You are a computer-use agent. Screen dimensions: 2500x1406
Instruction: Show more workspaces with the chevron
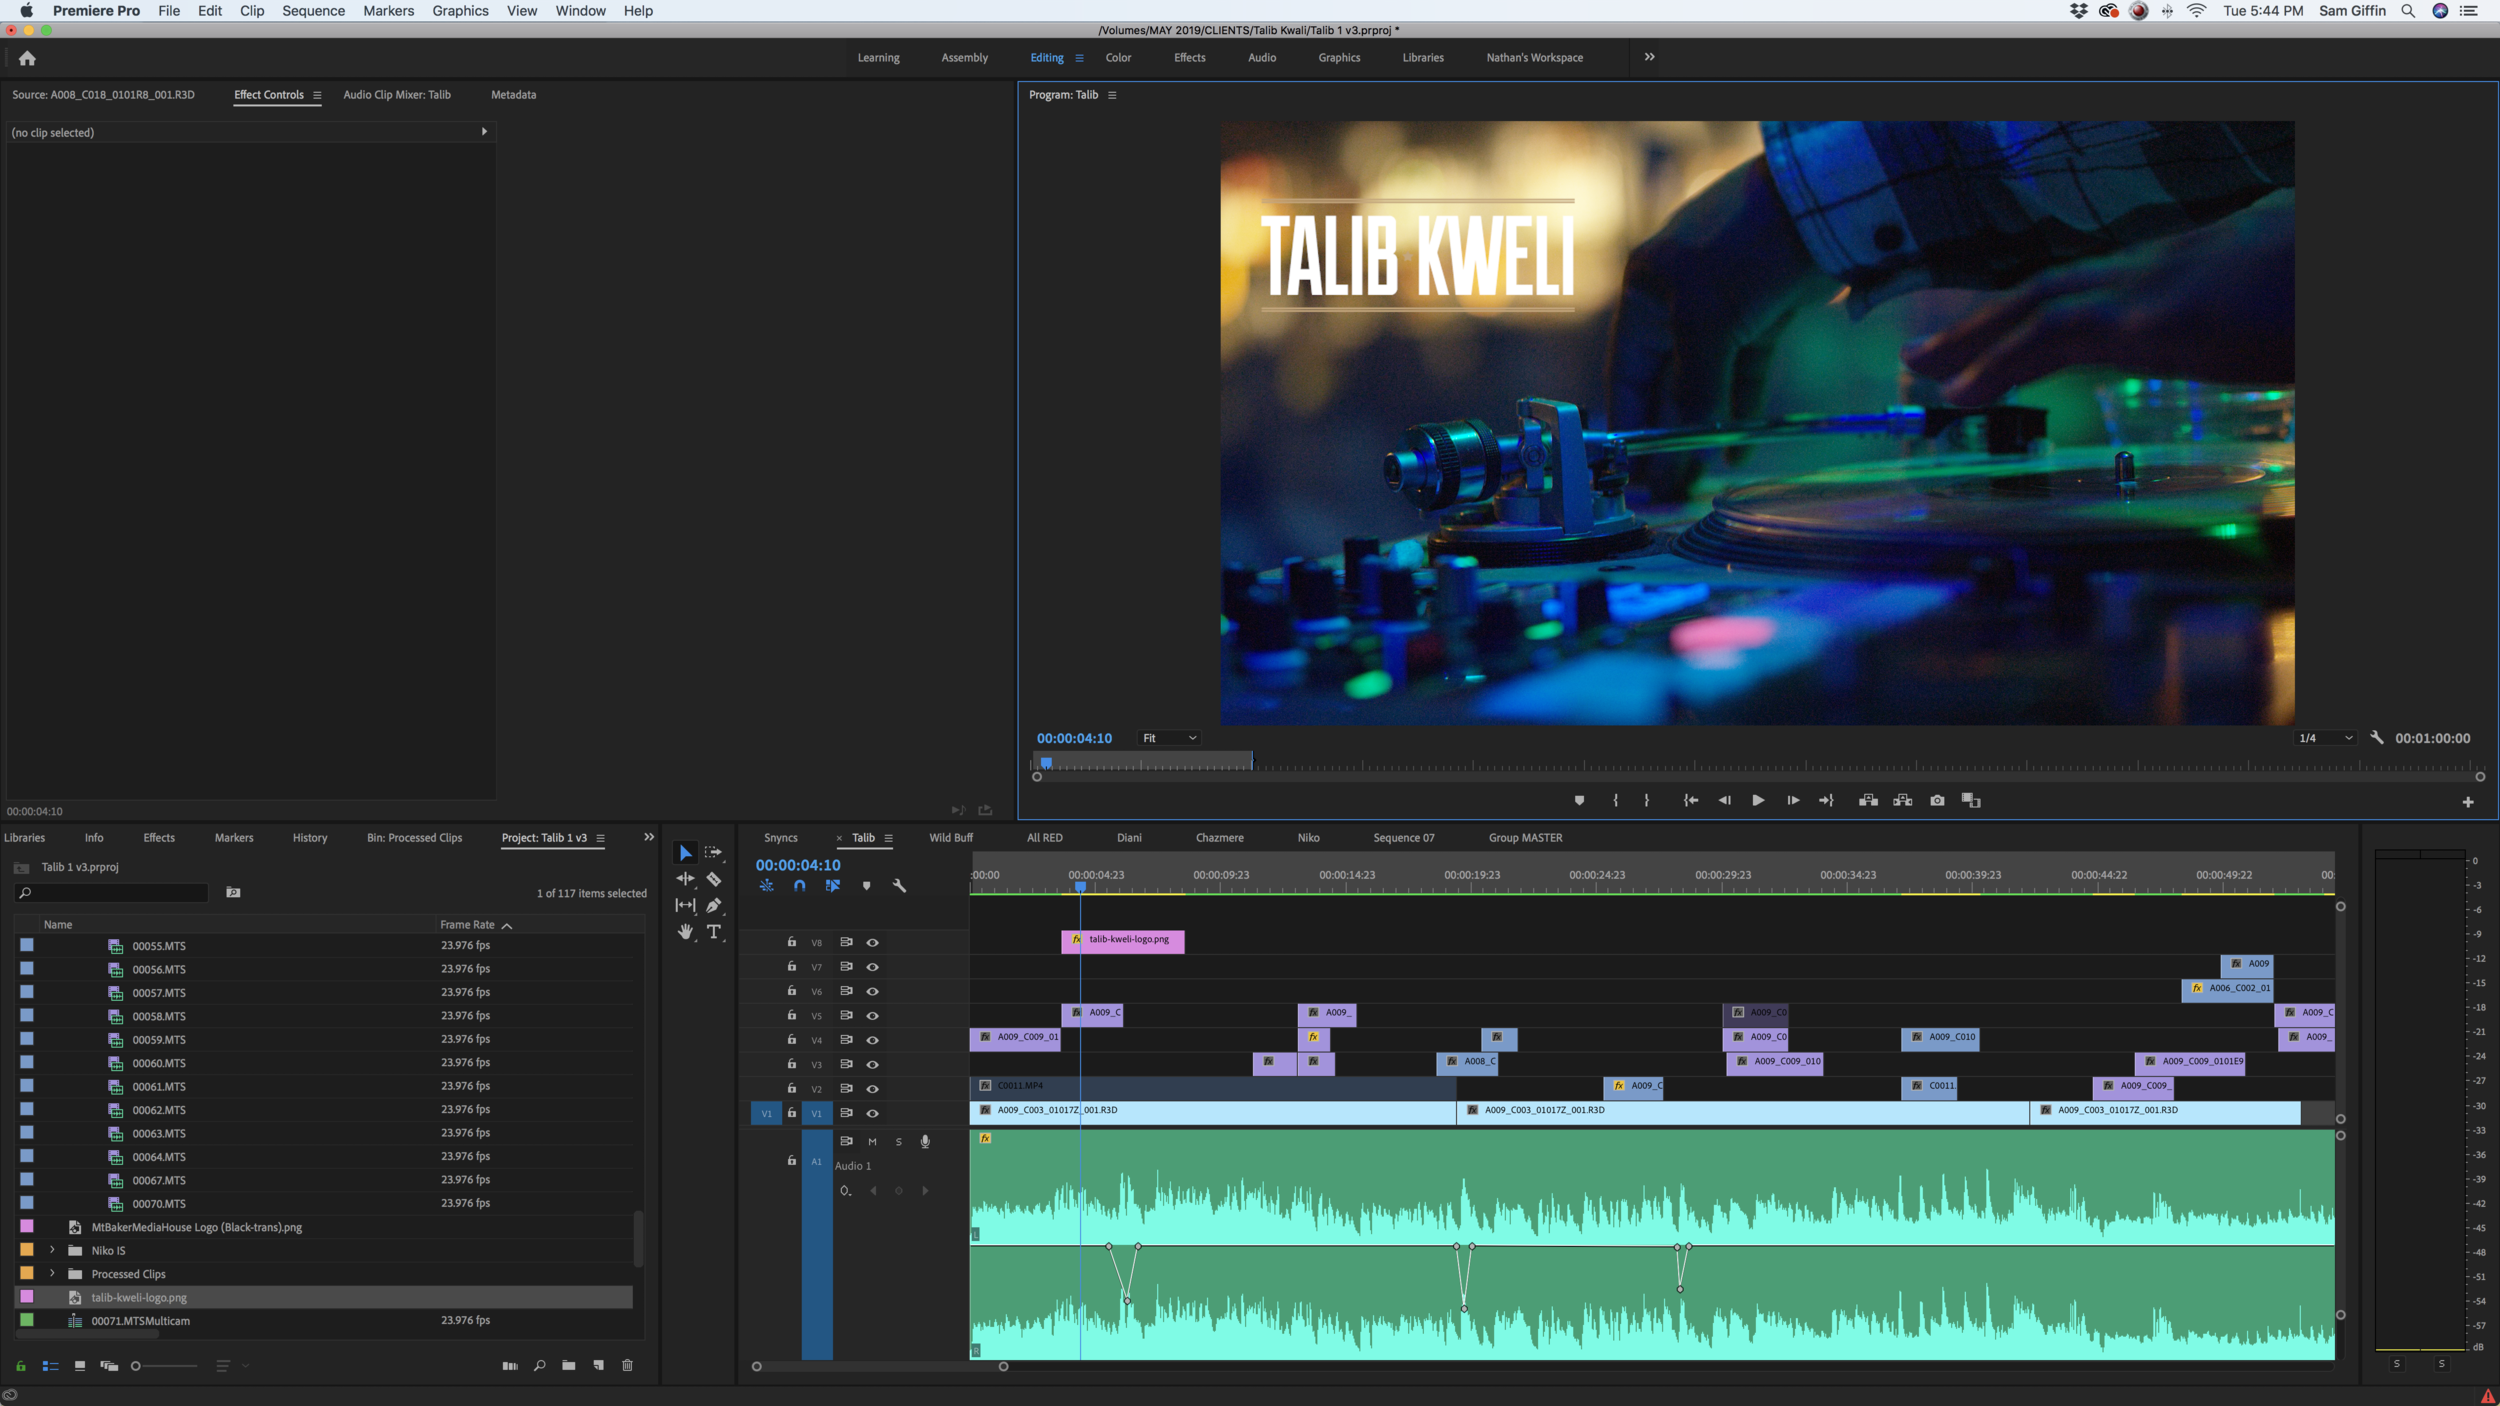click(x=1649, y=57)
